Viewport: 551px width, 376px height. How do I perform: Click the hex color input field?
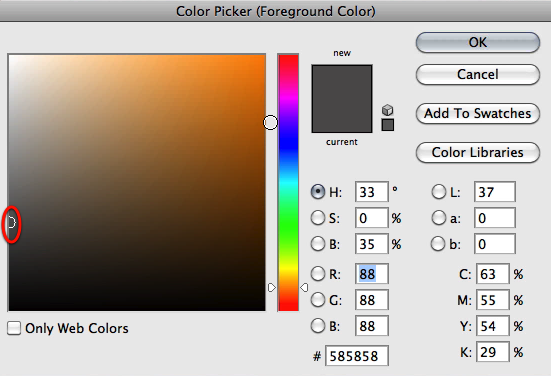click(357, 356)
